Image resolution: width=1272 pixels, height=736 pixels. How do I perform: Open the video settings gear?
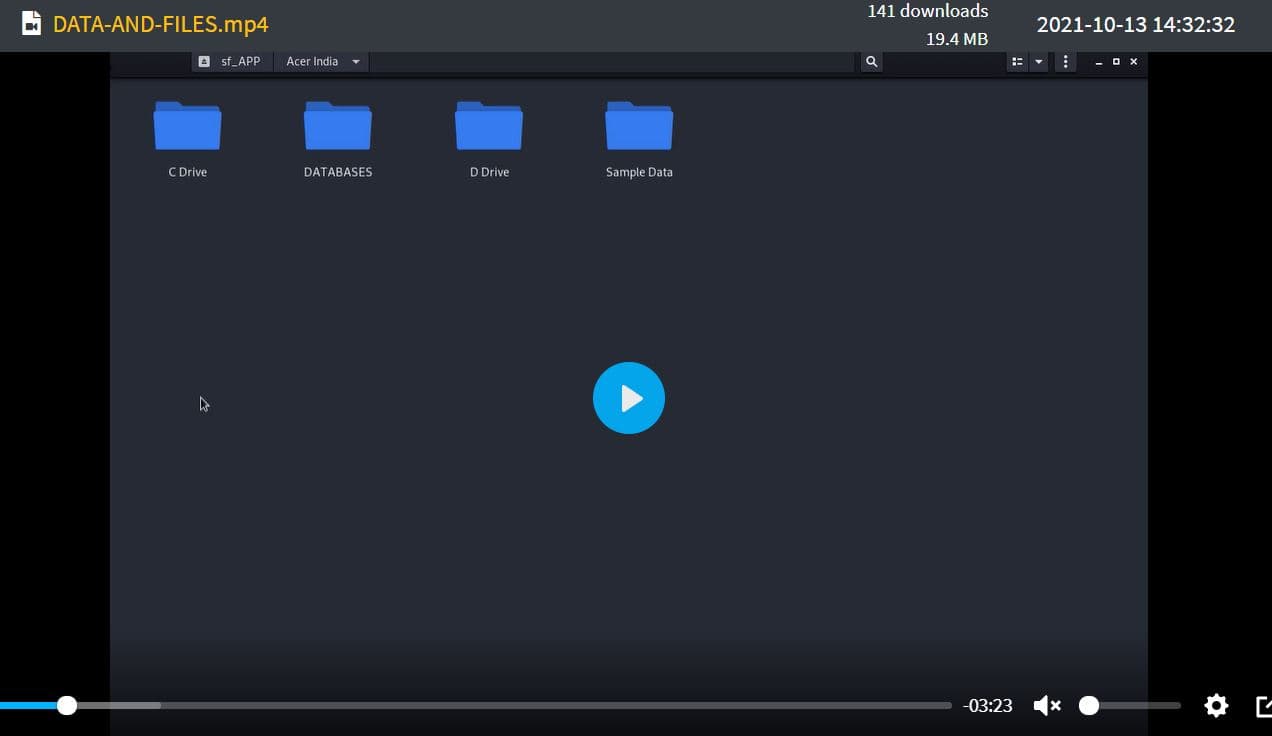[1216, 706]
